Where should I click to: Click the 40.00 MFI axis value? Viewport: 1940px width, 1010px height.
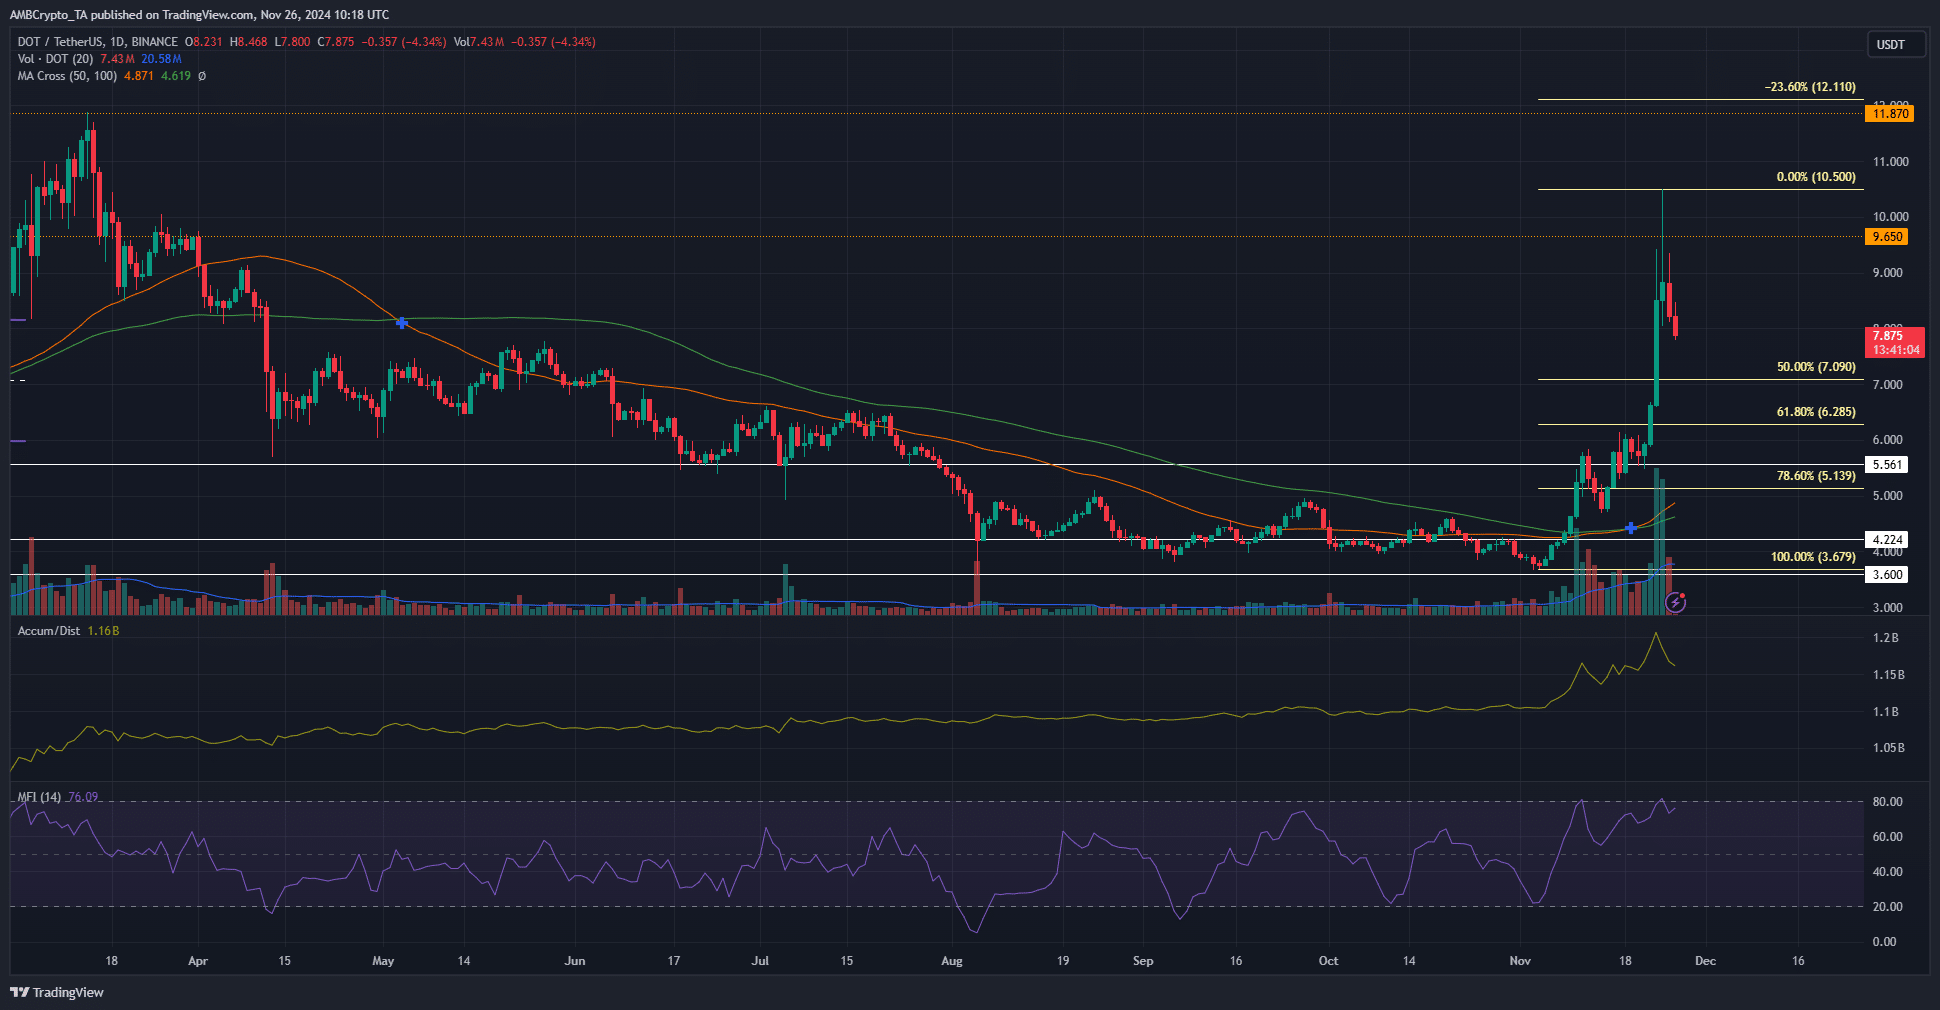click(x=1887, y=872)
